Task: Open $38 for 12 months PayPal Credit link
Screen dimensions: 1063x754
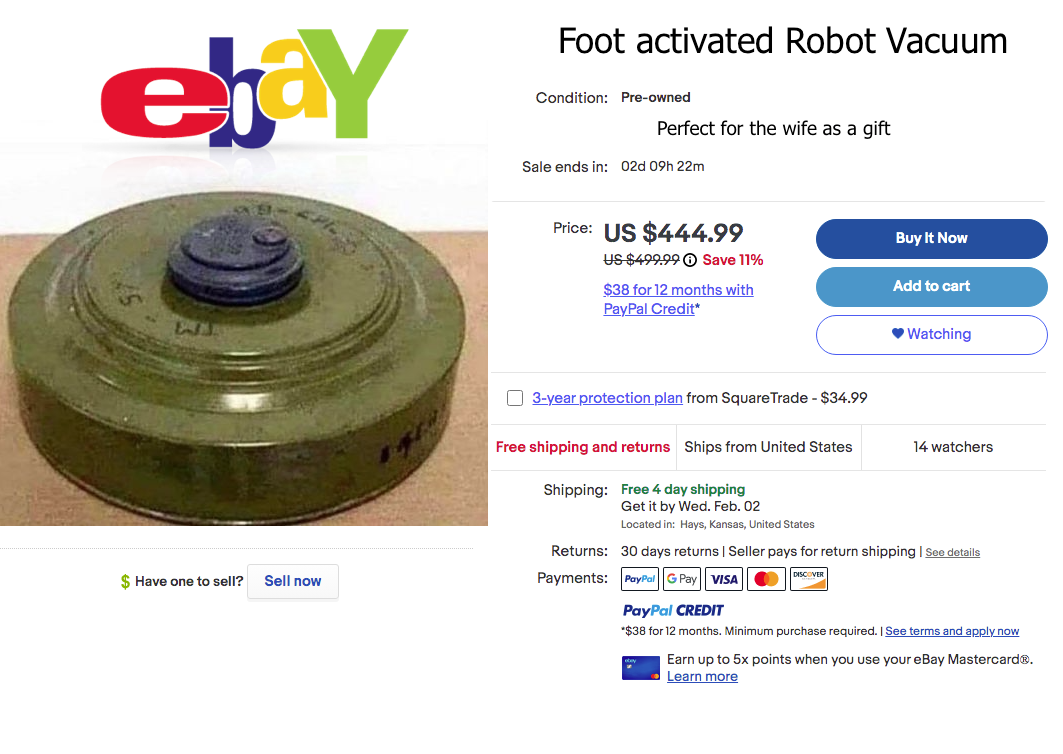Action: click(x=677, y=299)
